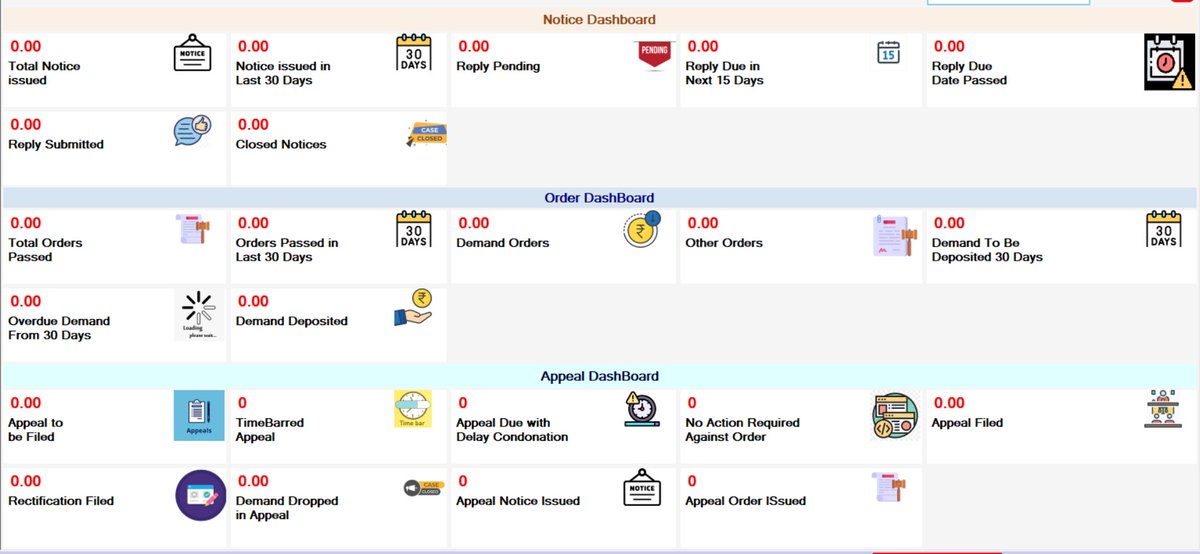Viewport: 1200px width, 554px height.
Task: Click the 0 value above No Action Required
Action: (x=690, y=403)
